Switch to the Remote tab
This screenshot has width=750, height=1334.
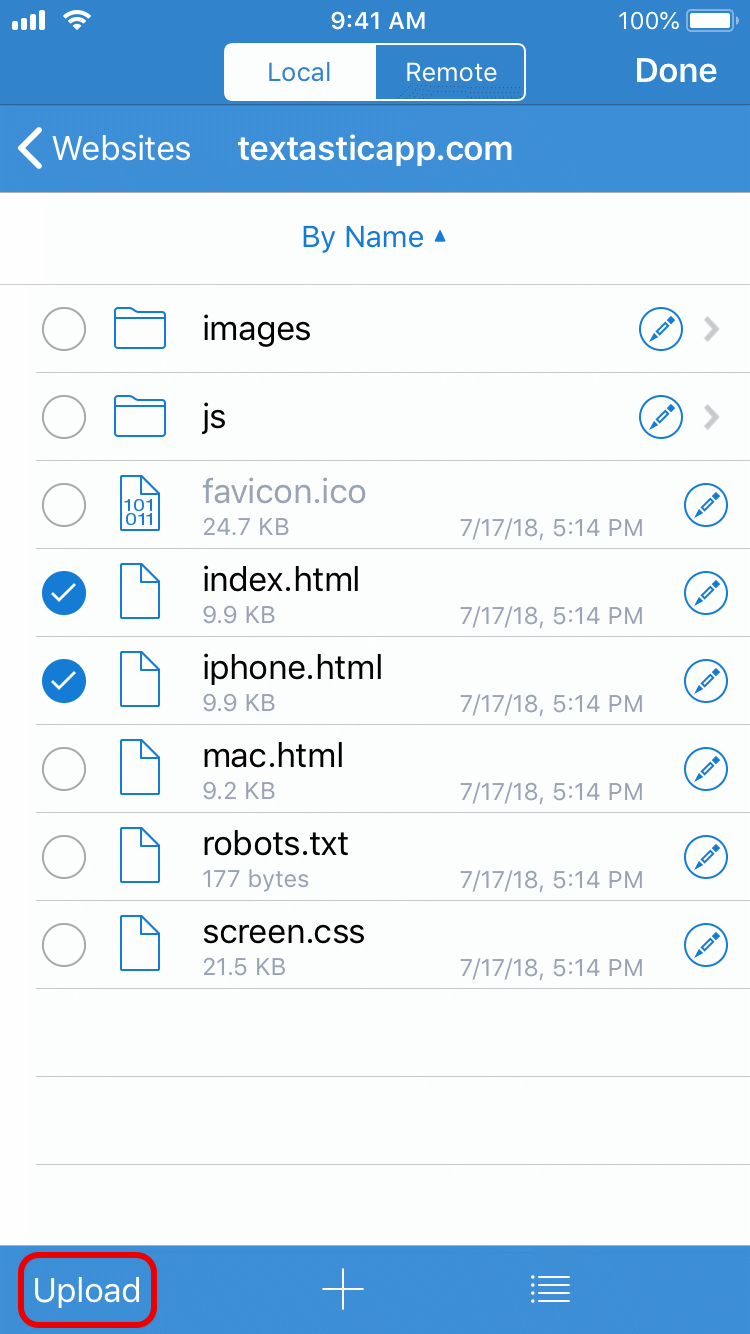point(450,72)
